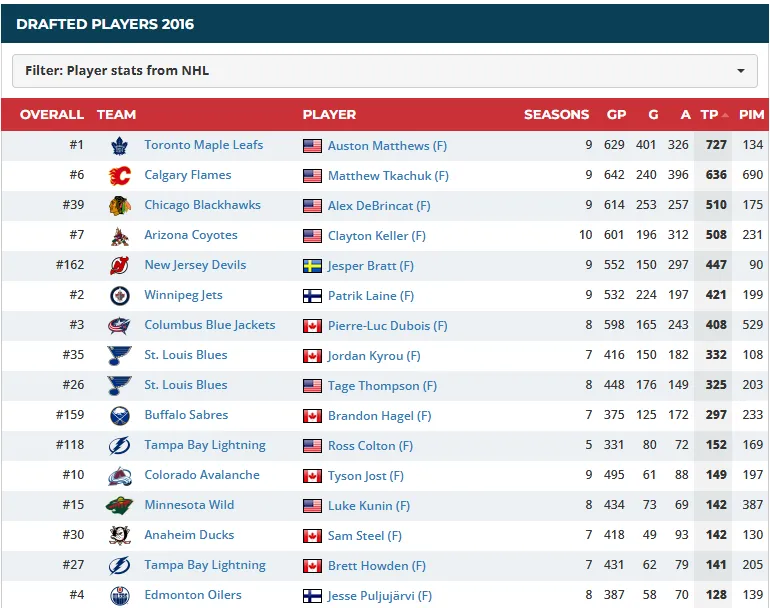Open Auston Matthews player profile

tap(387, 146)
